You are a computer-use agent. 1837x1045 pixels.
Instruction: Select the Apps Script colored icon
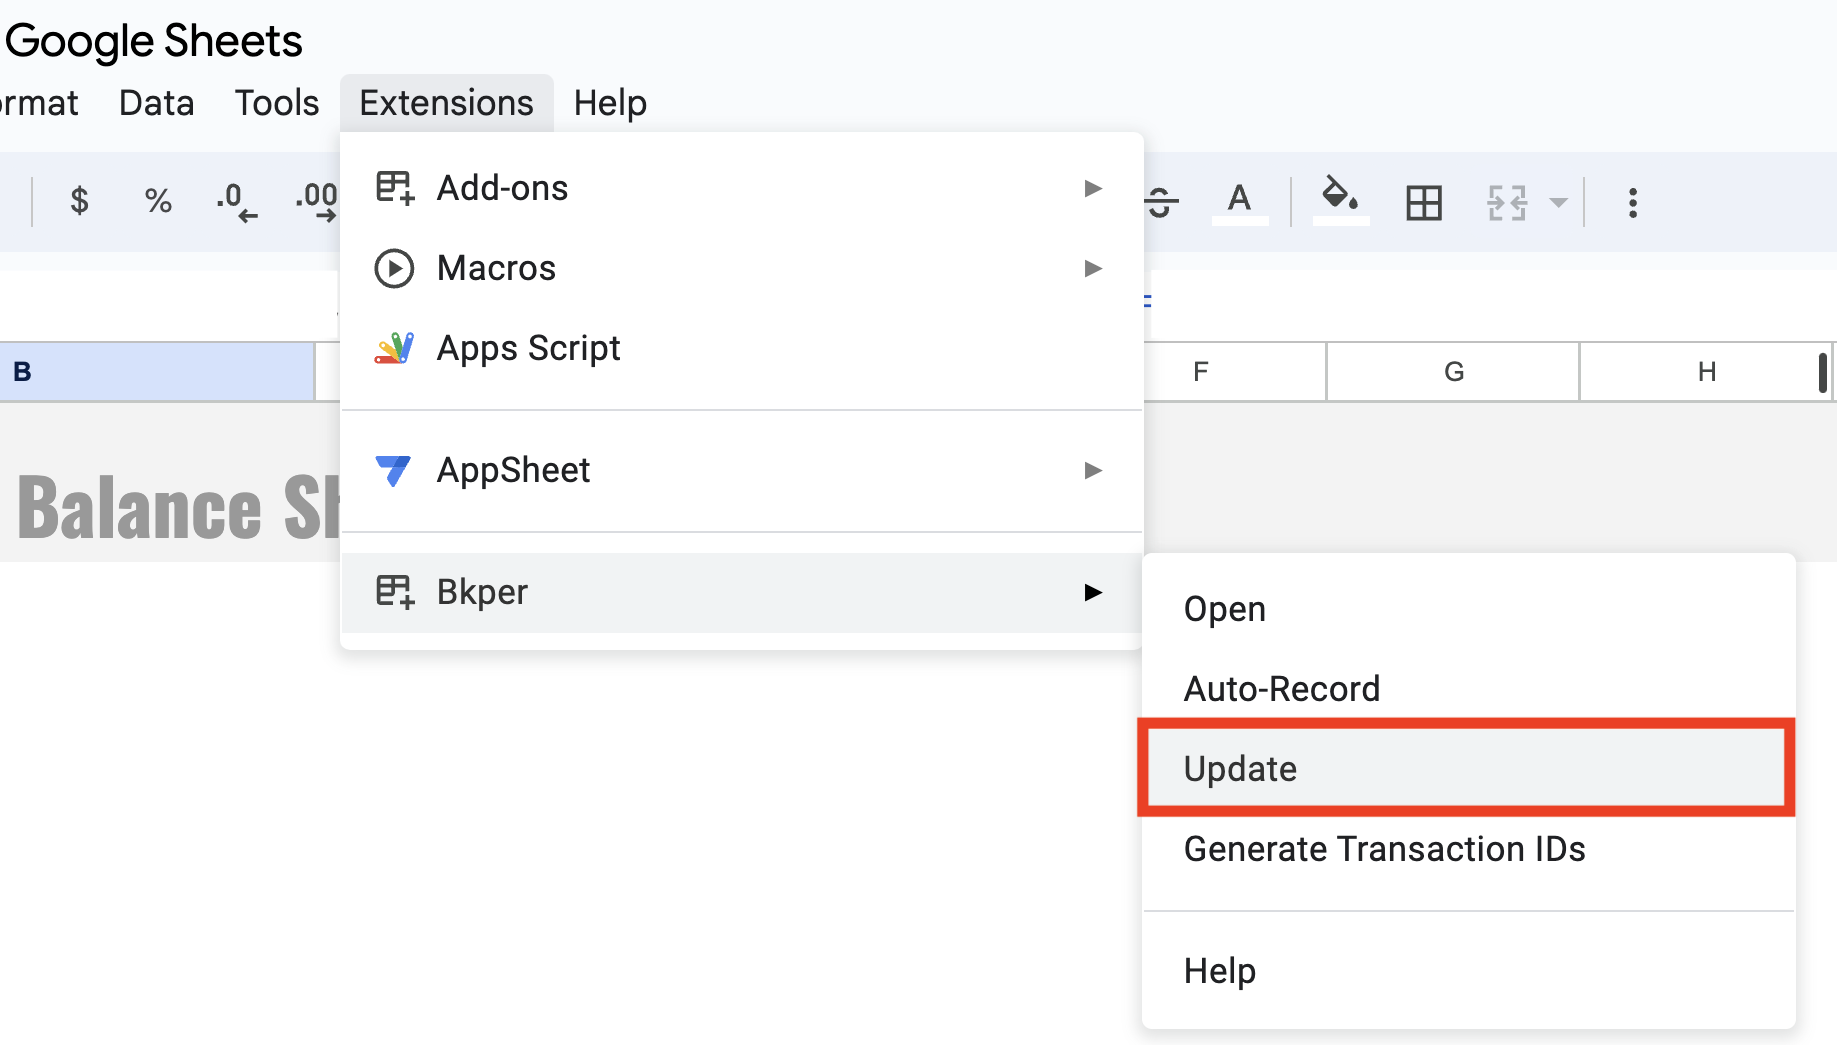coord(395,347)
